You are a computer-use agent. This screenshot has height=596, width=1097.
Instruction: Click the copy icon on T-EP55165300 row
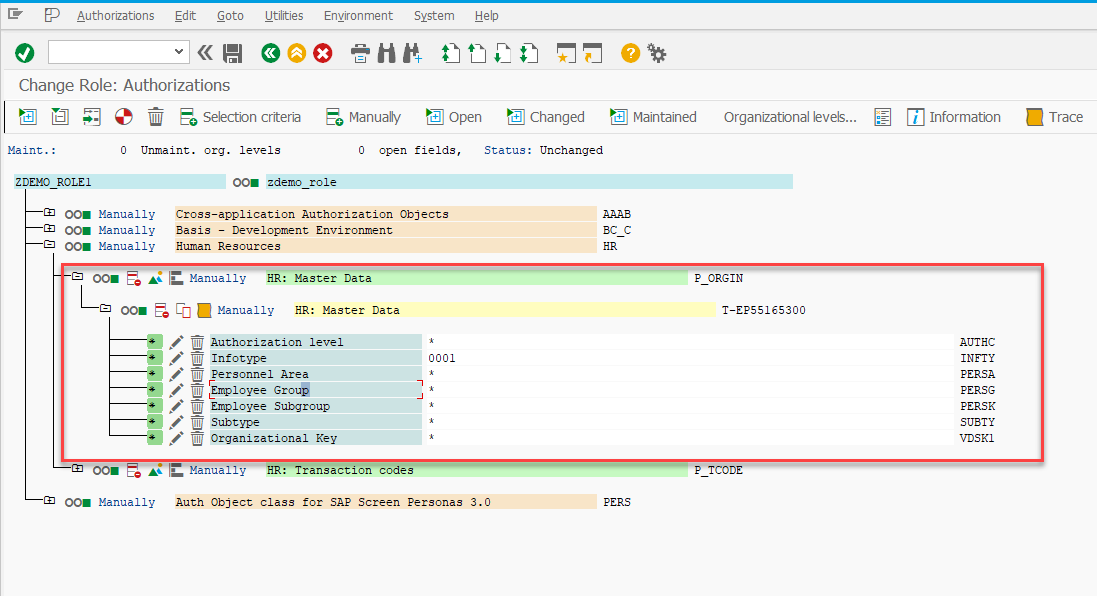(183, 310)
